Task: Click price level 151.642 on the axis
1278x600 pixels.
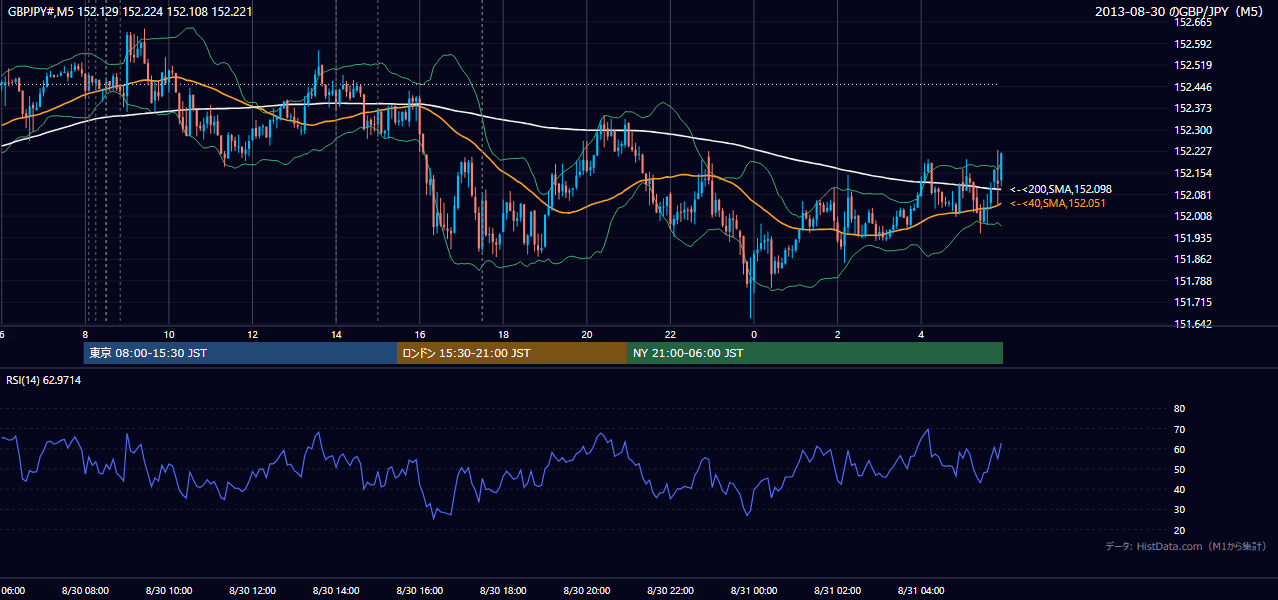Action: tap(1192, 324)
